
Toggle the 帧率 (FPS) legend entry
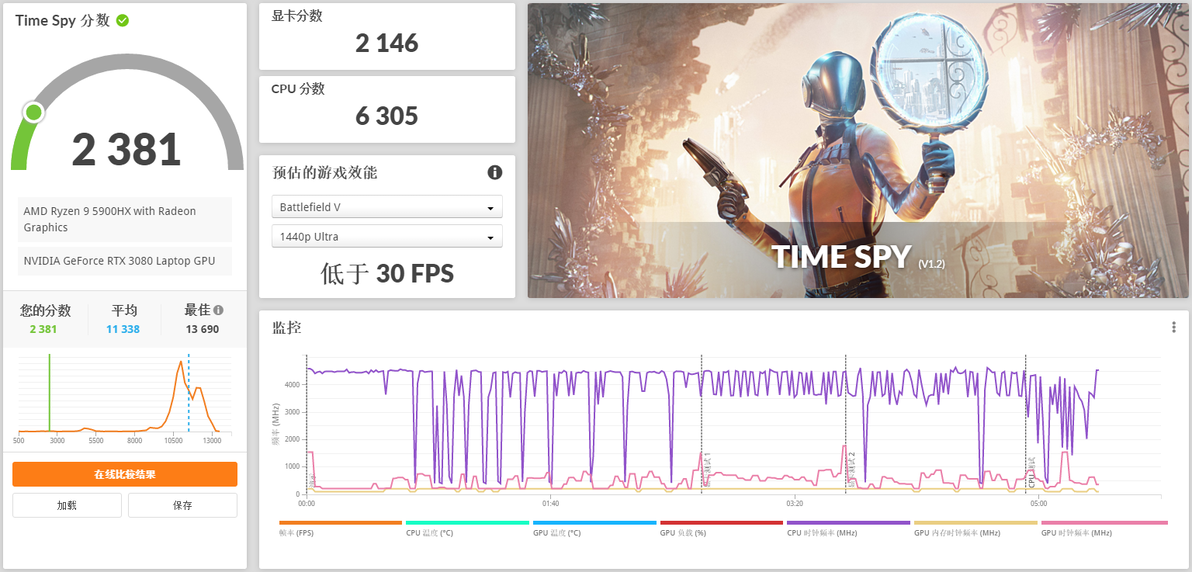tap(341, 528)
